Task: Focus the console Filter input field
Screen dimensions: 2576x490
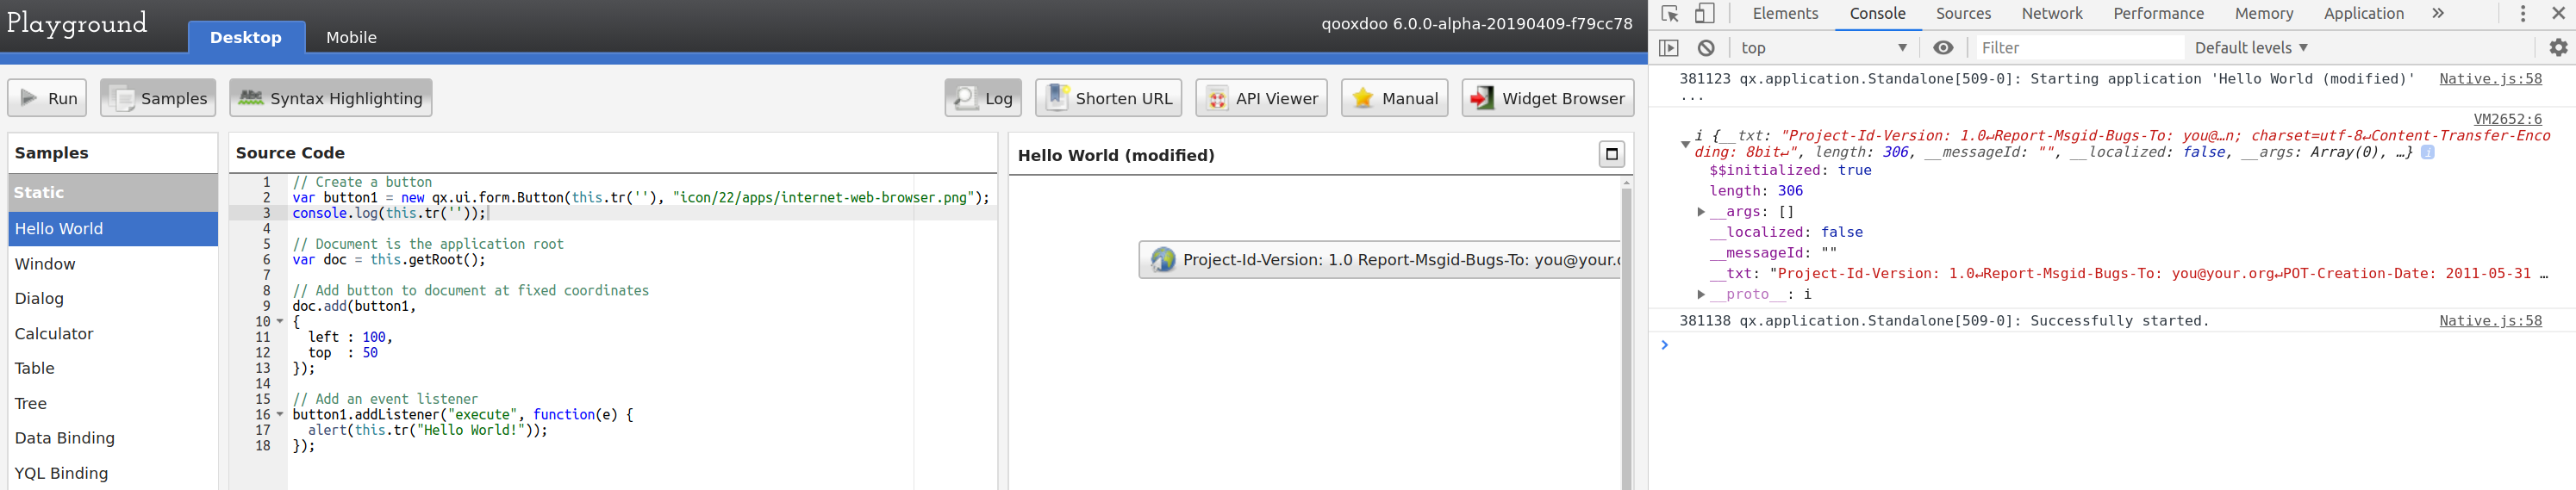Action: (x=2077, y=48)
